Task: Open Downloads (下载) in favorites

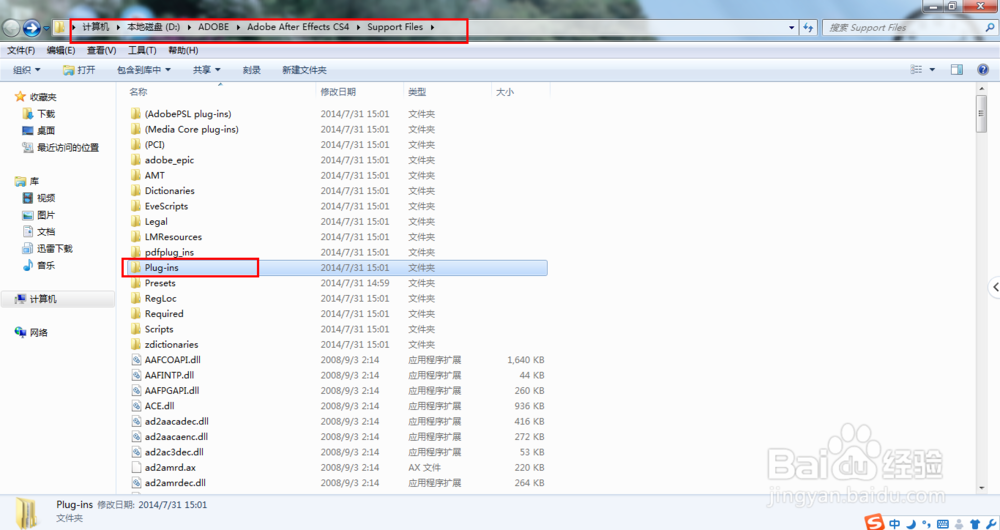Action: [39, 114]
